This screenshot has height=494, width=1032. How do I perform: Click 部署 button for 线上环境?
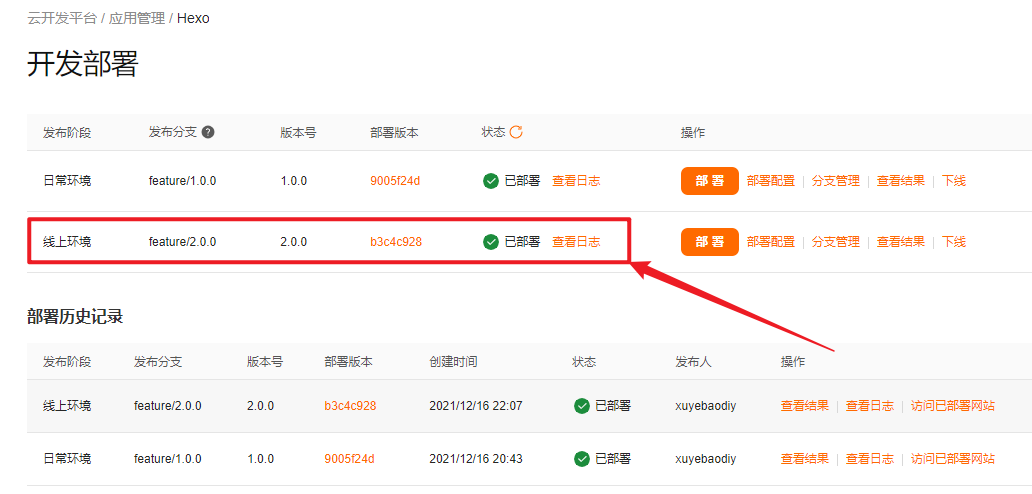coord(710,242)
